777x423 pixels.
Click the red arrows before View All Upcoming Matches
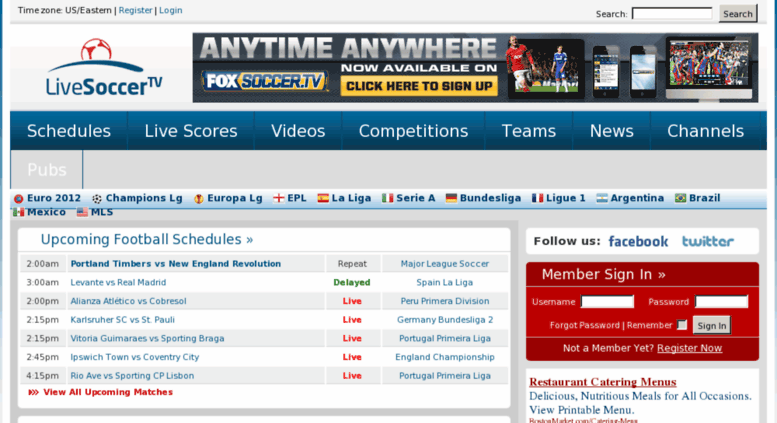pyautogui.click(x=33, y=392)
